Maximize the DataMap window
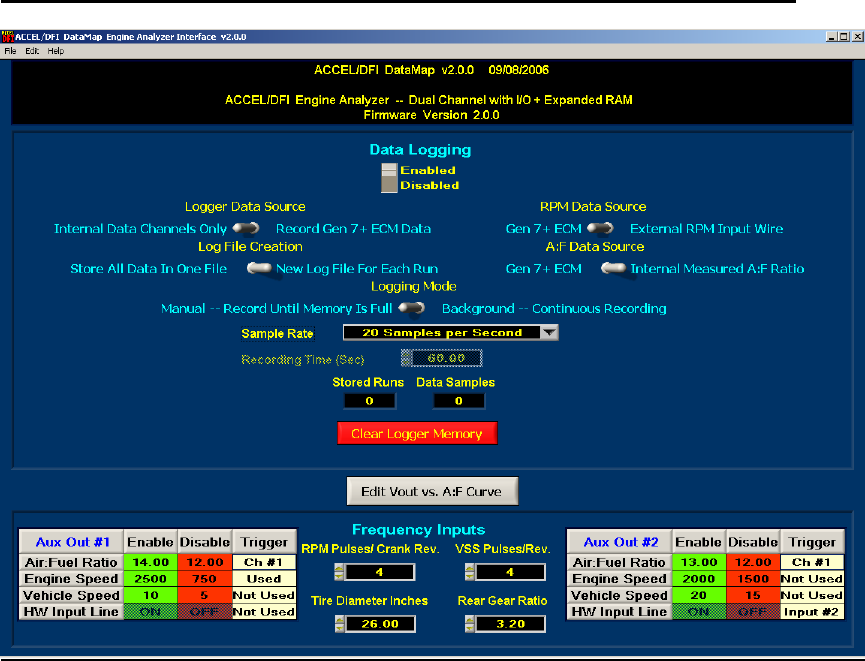 (844, 37)
